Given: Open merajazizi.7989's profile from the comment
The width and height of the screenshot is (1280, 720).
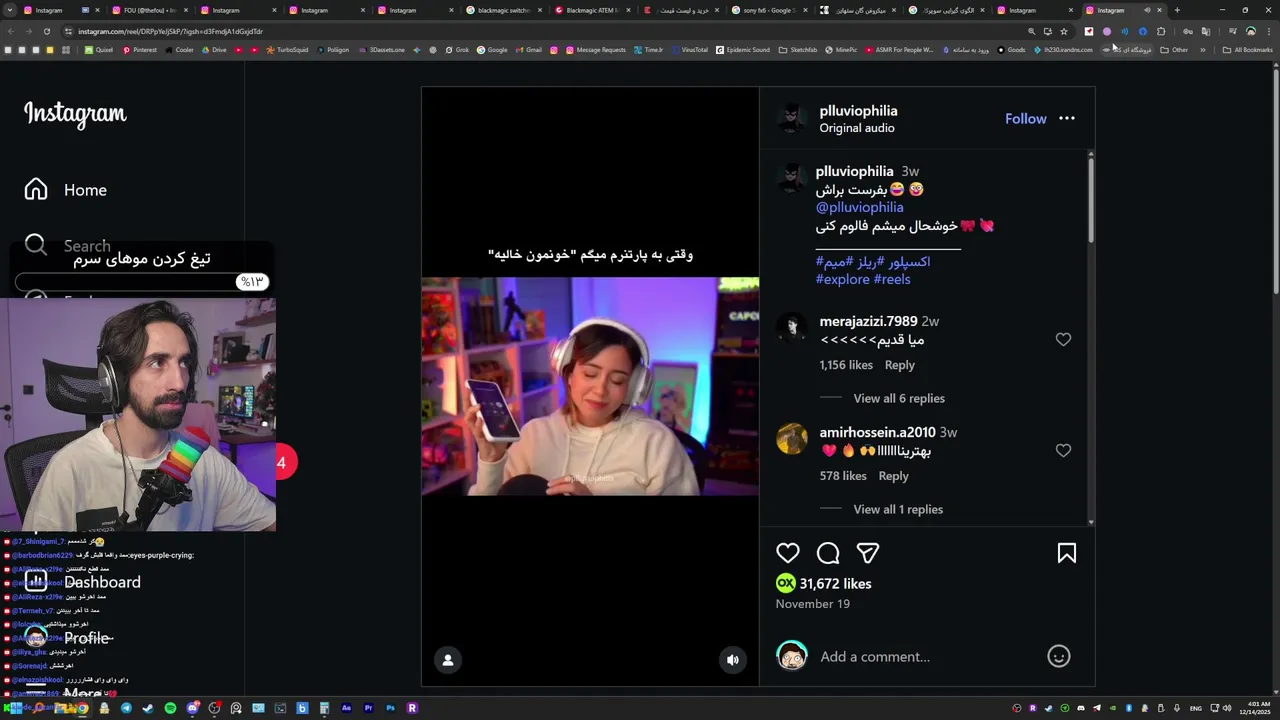Looking at the screenshot, I should pyautogui.click(x=868, y=321).
